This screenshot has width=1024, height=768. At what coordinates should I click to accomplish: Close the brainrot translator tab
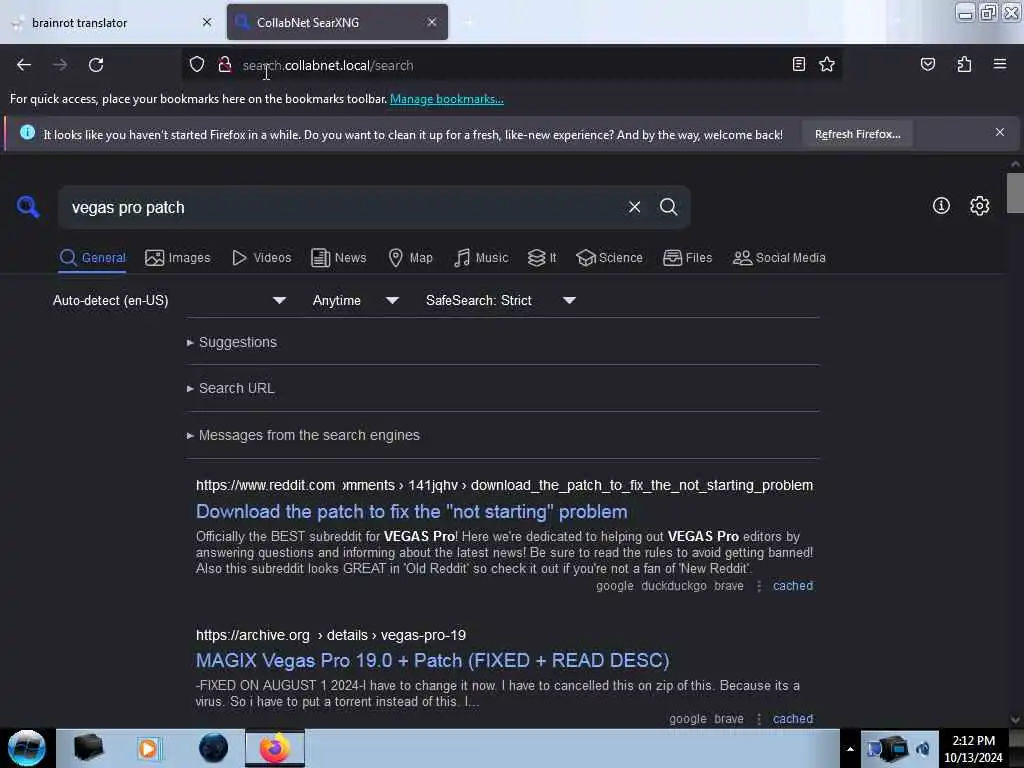[x=207, y=22]
